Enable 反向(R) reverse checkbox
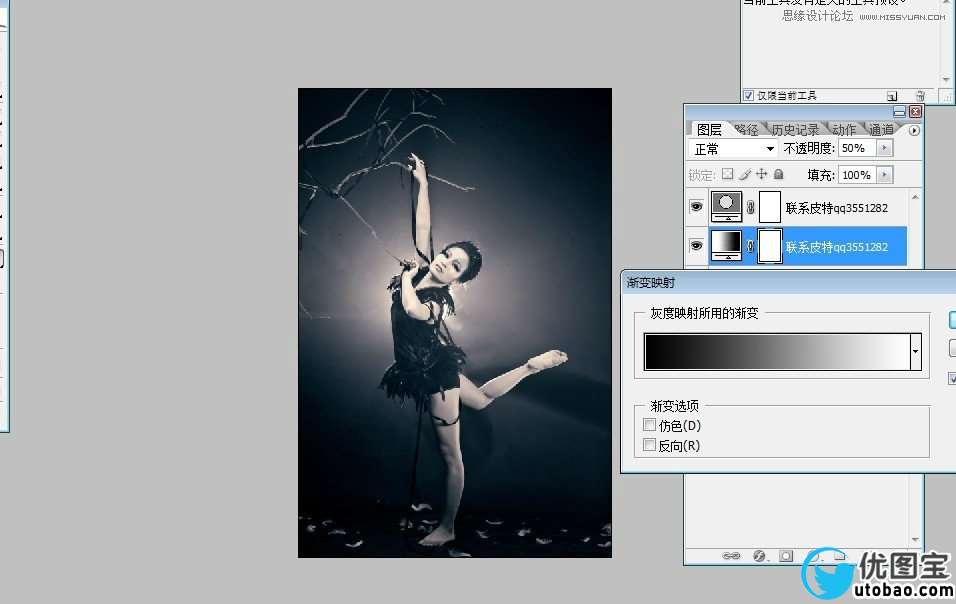The height and width of the screenshot is (604, 956). (650, 445)
